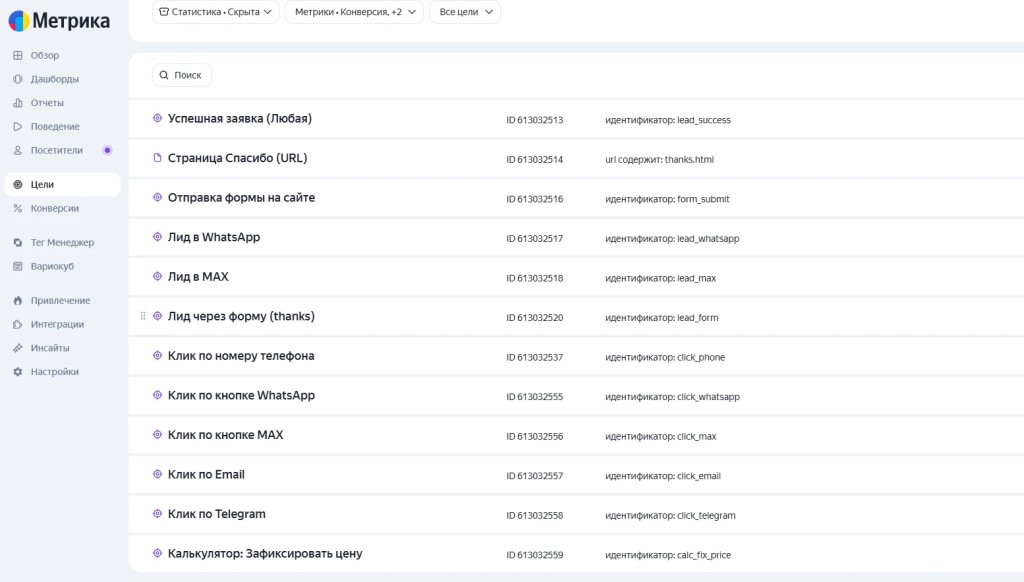This screenshot has width=1024, height=582.
Task: Click the Интеграции puzzle icon
Action: click(x=18, y=325)
